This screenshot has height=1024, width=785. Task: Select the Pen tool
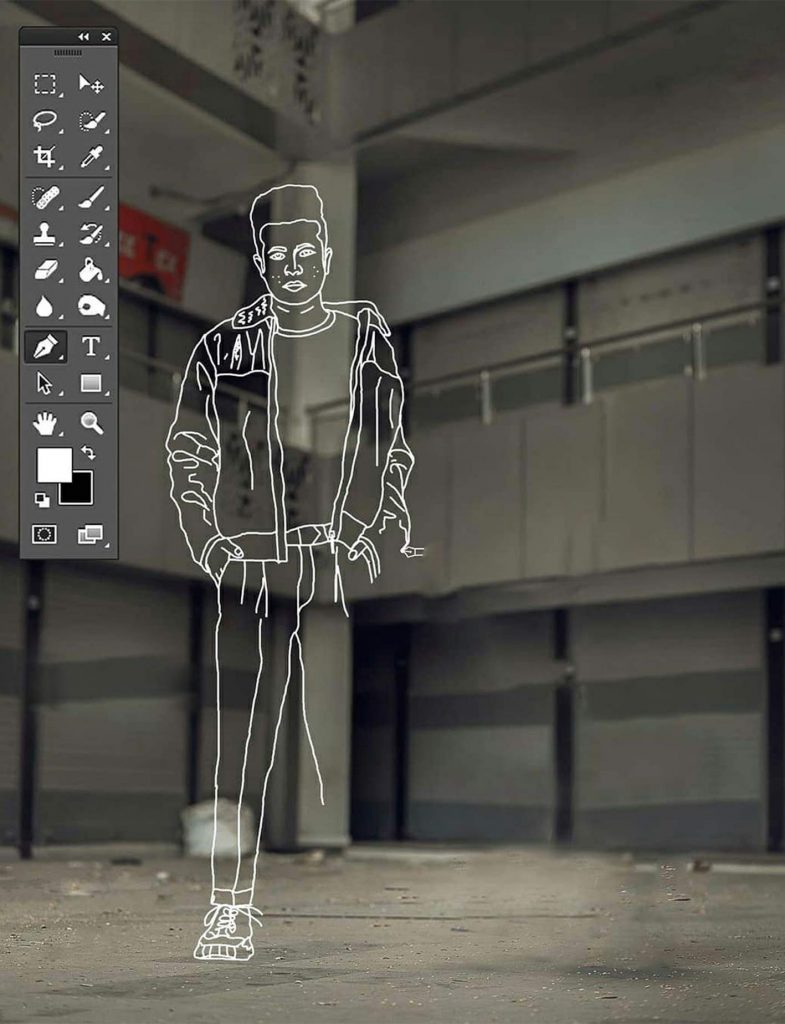pos(45,346)
